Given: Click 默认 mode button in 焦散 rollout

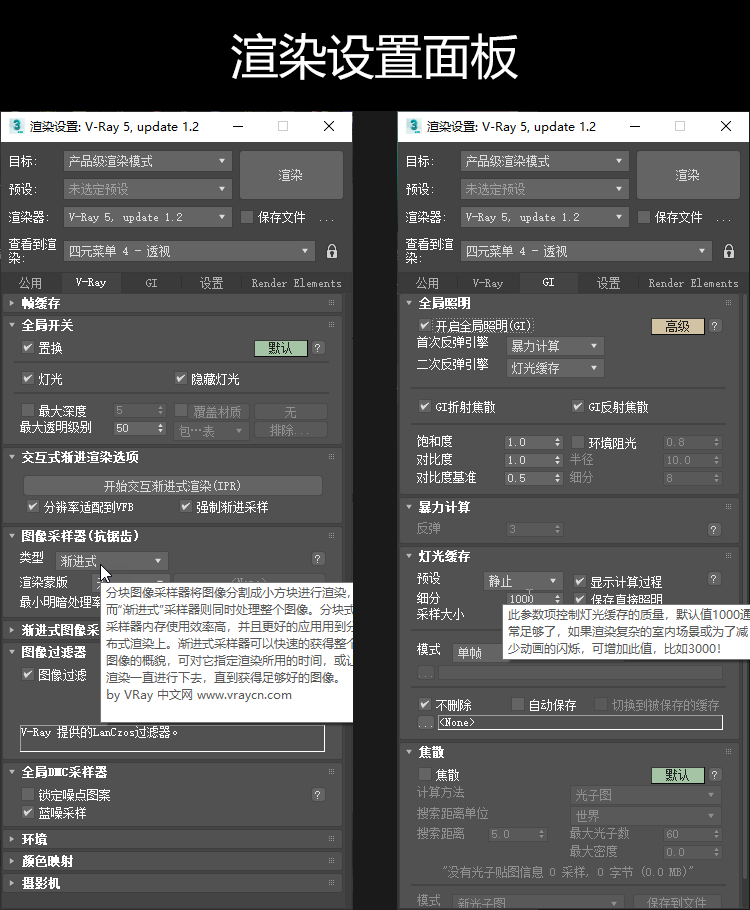Looking at the screenshot, I should [x=677, y=775].
